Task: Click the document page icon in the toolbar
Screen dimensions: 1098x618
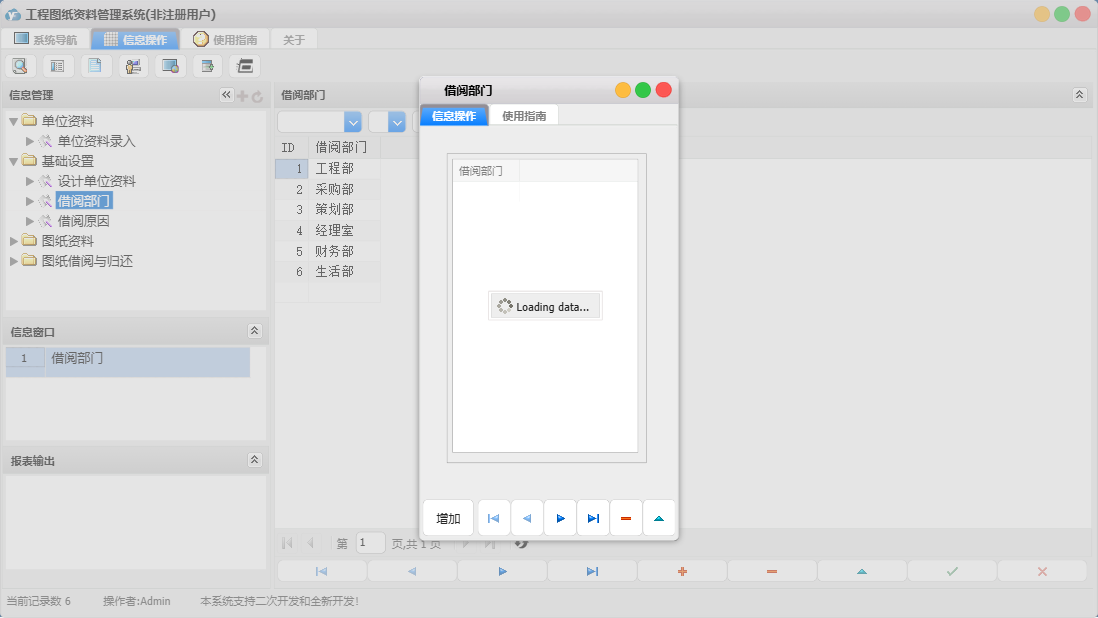Action: pos(95,67)
